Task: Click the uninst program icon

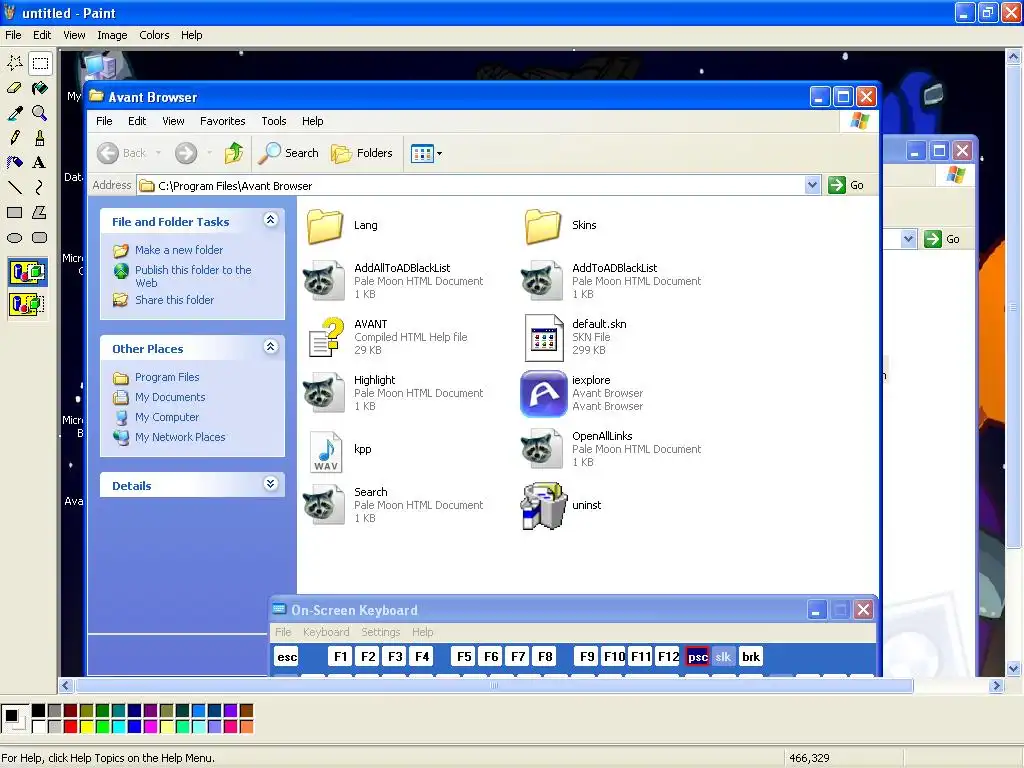Action: pos(543,505)
